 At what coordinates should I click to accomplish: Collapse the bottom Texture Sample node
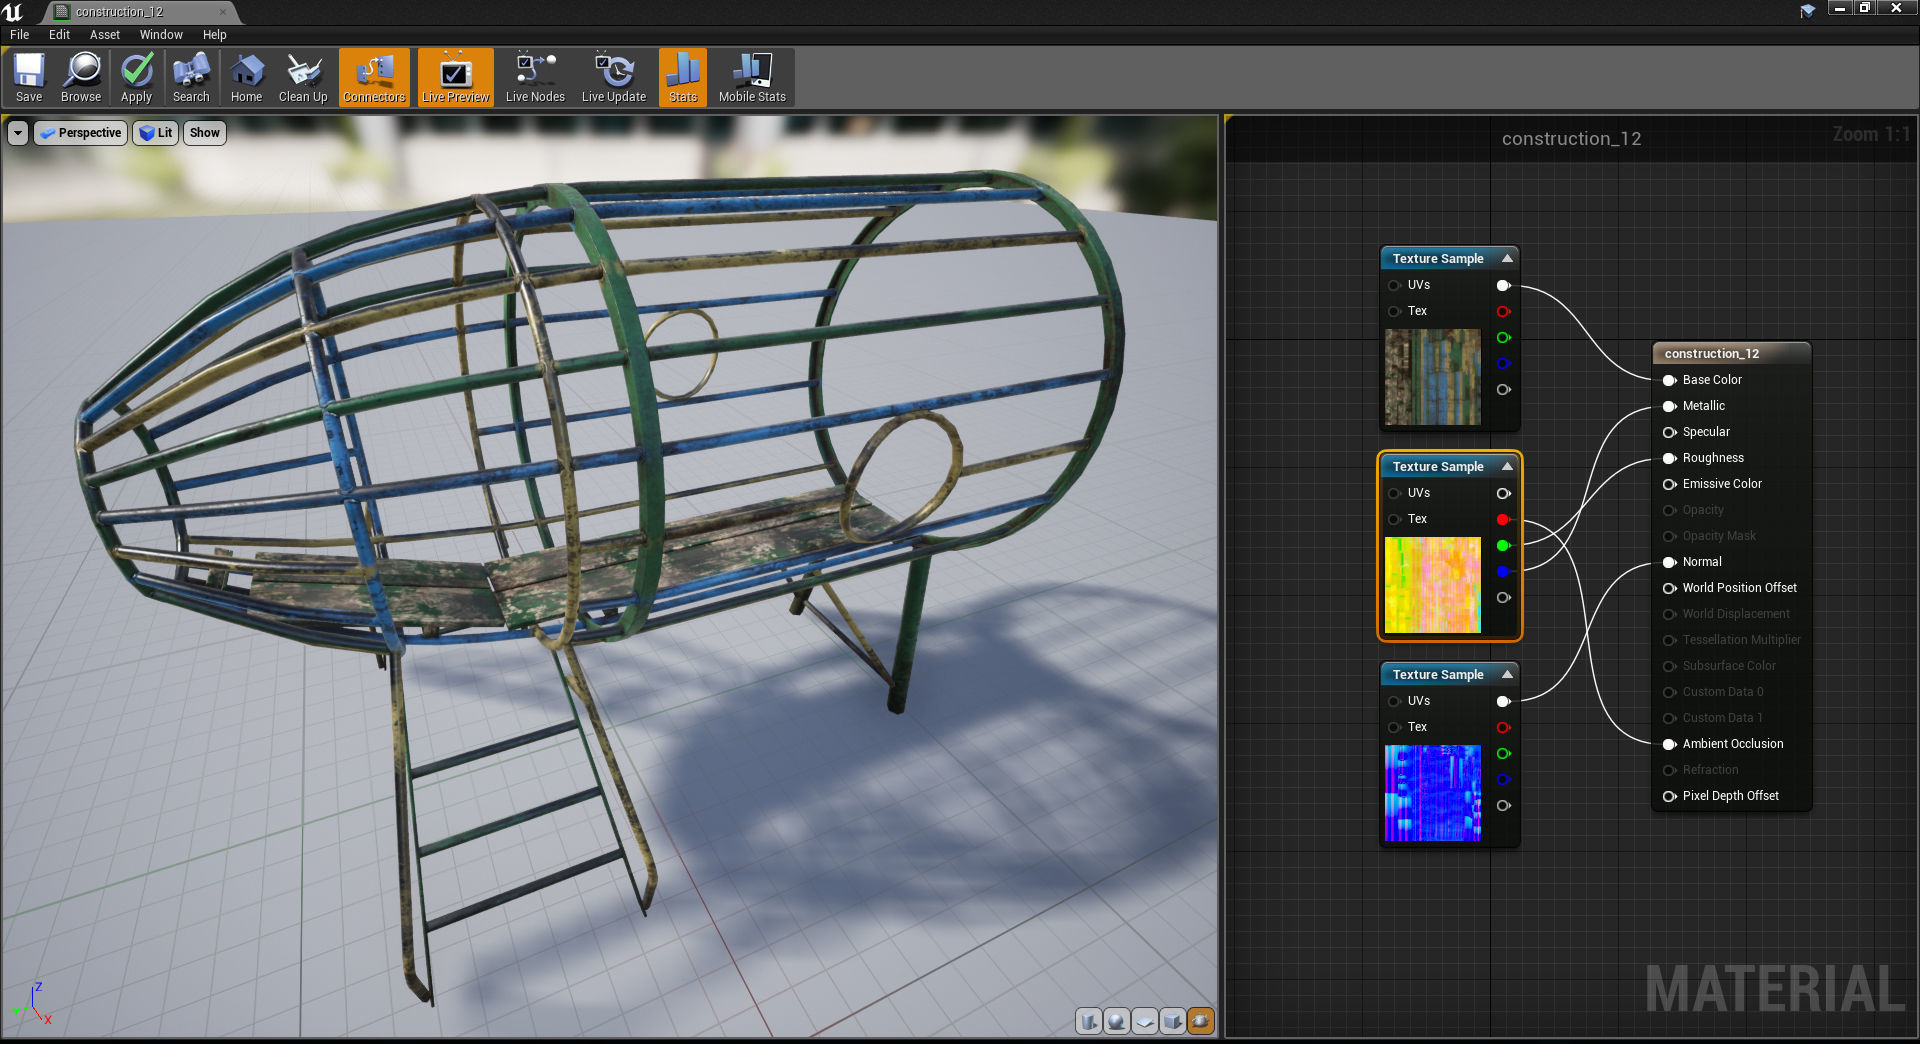1507,674
